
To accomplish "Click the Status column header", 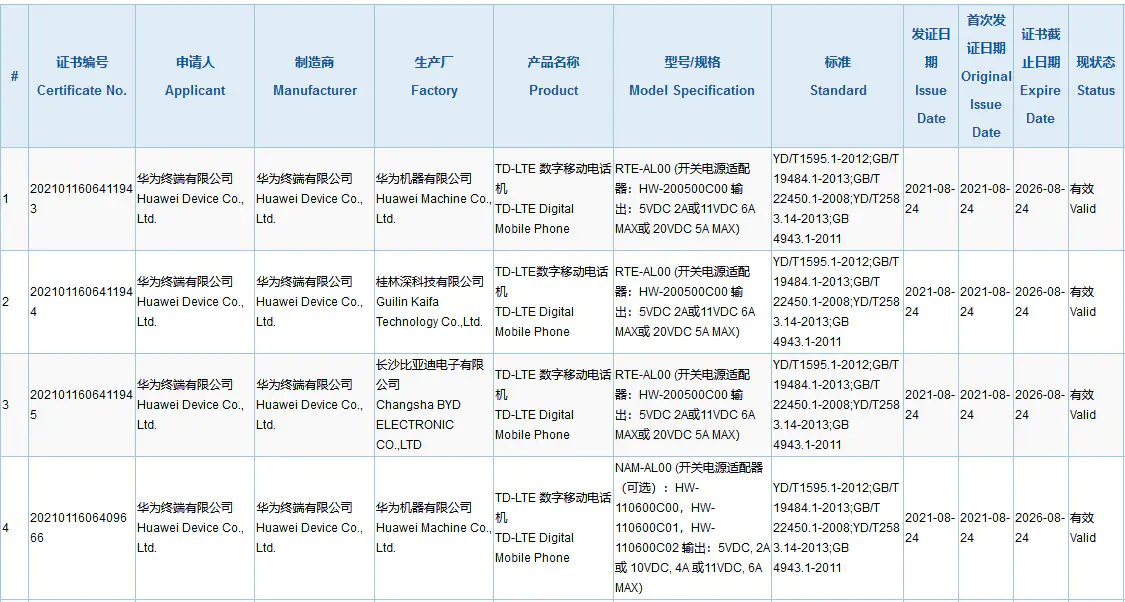I will [x=1096, y=76].
